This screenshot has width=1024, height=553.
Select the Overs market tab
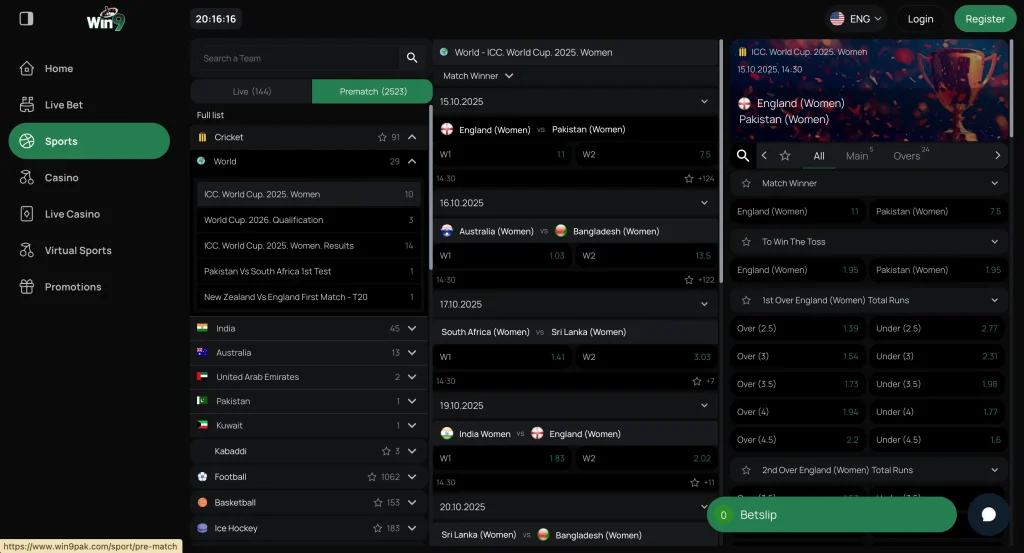[x=907, y=156]
